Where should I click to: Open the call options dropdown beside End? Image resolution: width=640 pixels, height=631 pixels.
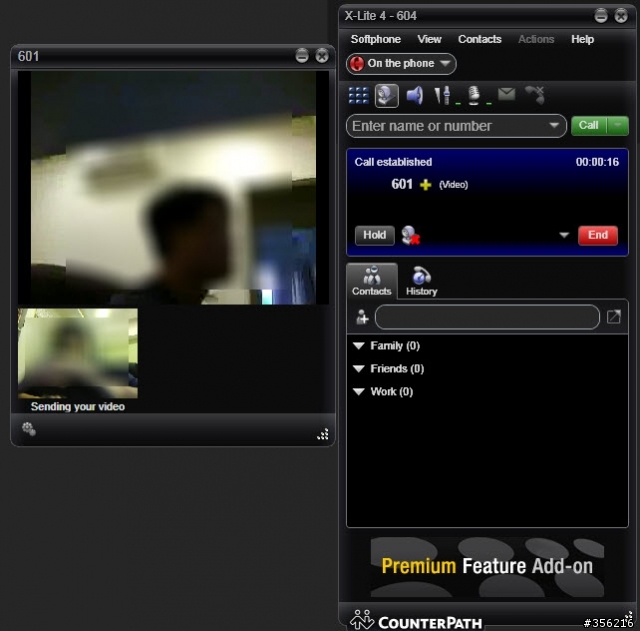click(564, 235)
